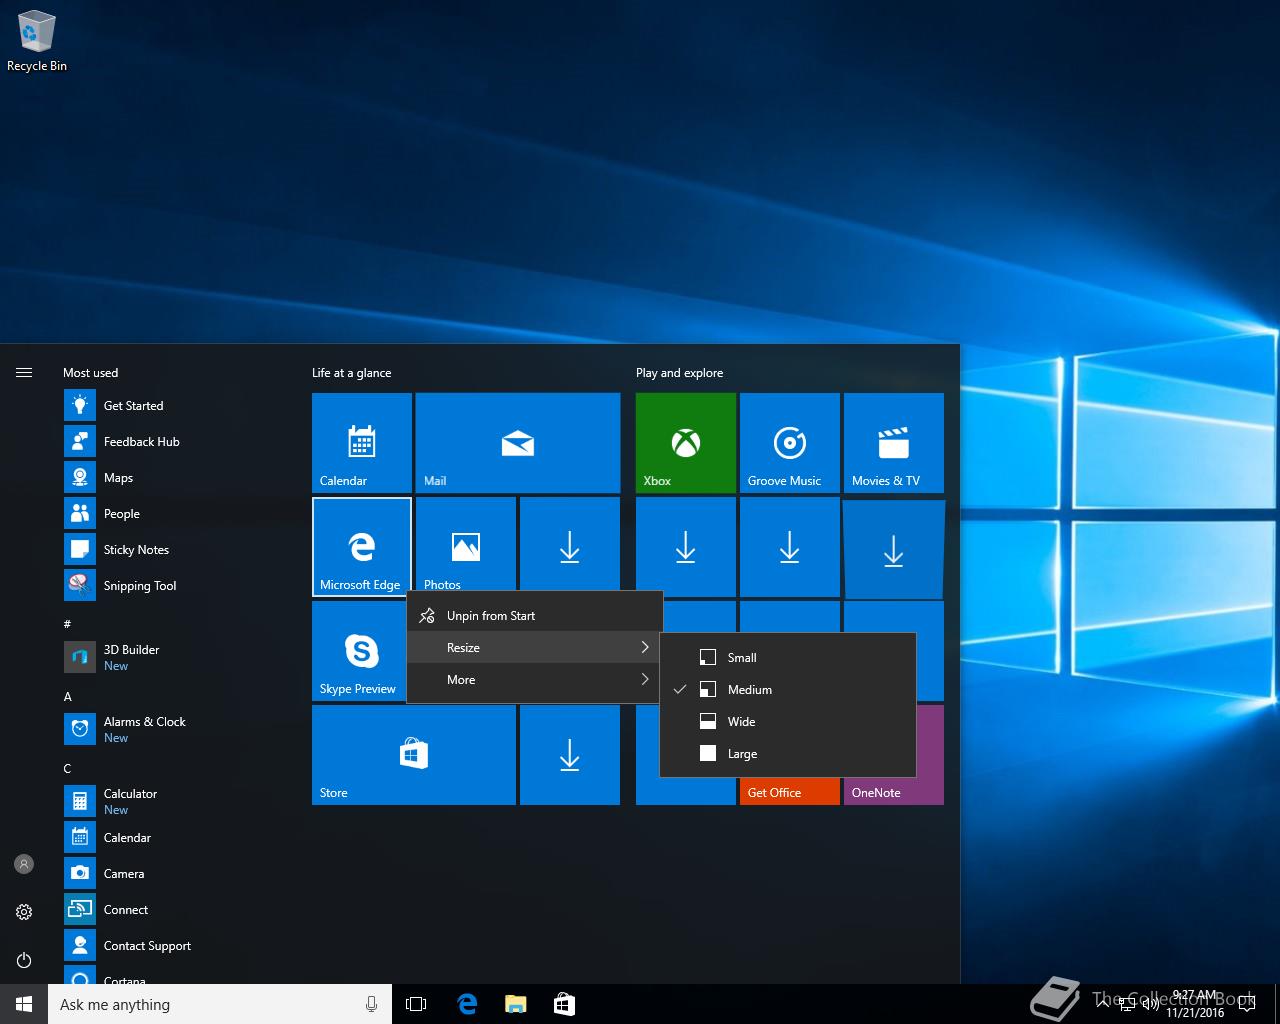Select the Medium tile size
This screenshot has height=1024, width=1280.
[x=788, y=689]
